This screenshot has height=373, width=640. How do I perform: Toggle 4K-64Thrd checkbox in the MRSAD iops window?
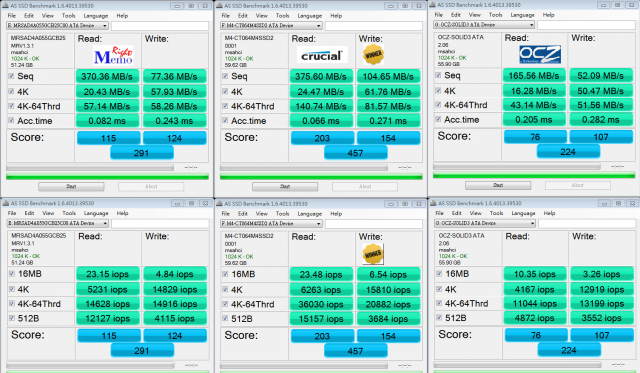(x=12, y=304)
